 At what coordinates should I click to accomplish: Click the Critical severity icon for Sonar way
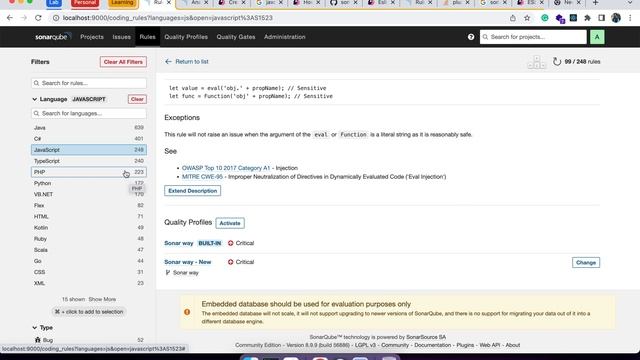point(231,243)
